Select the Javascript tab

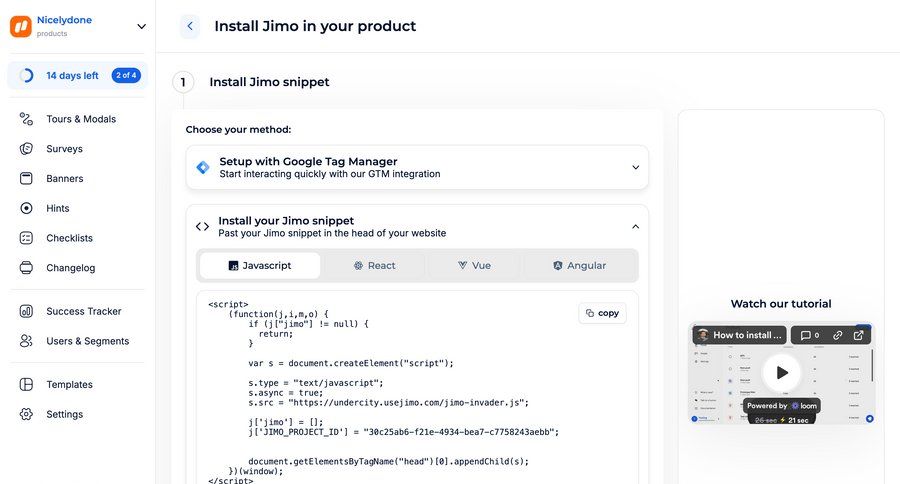[x=260, y=265]
